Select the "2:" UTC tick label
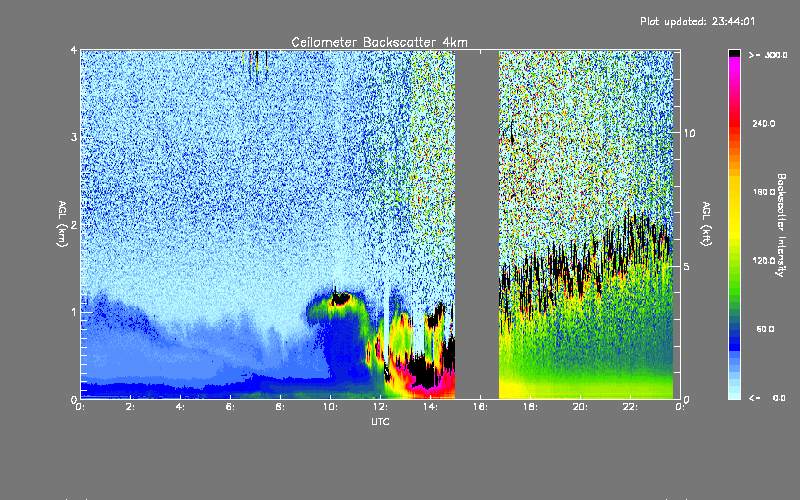This screenshot has height=500, width=800. tap(131, 407)
